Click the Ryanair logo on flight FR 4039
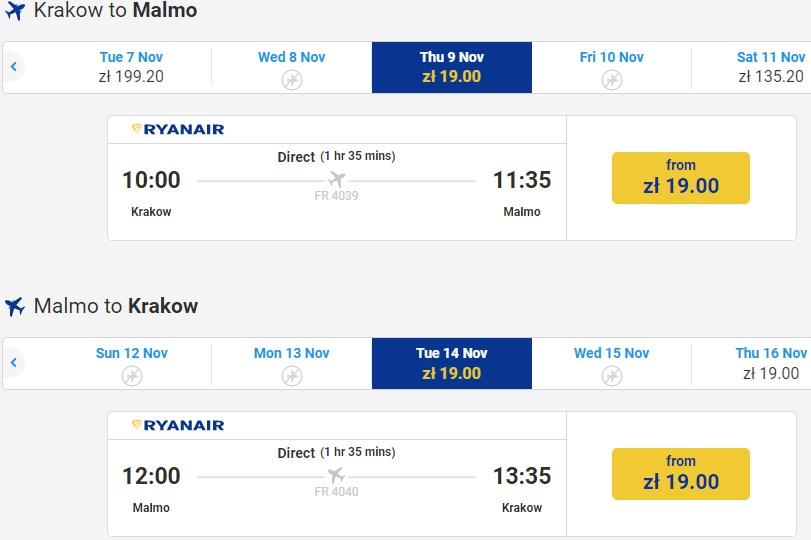The width and height of the screenshot is (811, 540). 178,129
